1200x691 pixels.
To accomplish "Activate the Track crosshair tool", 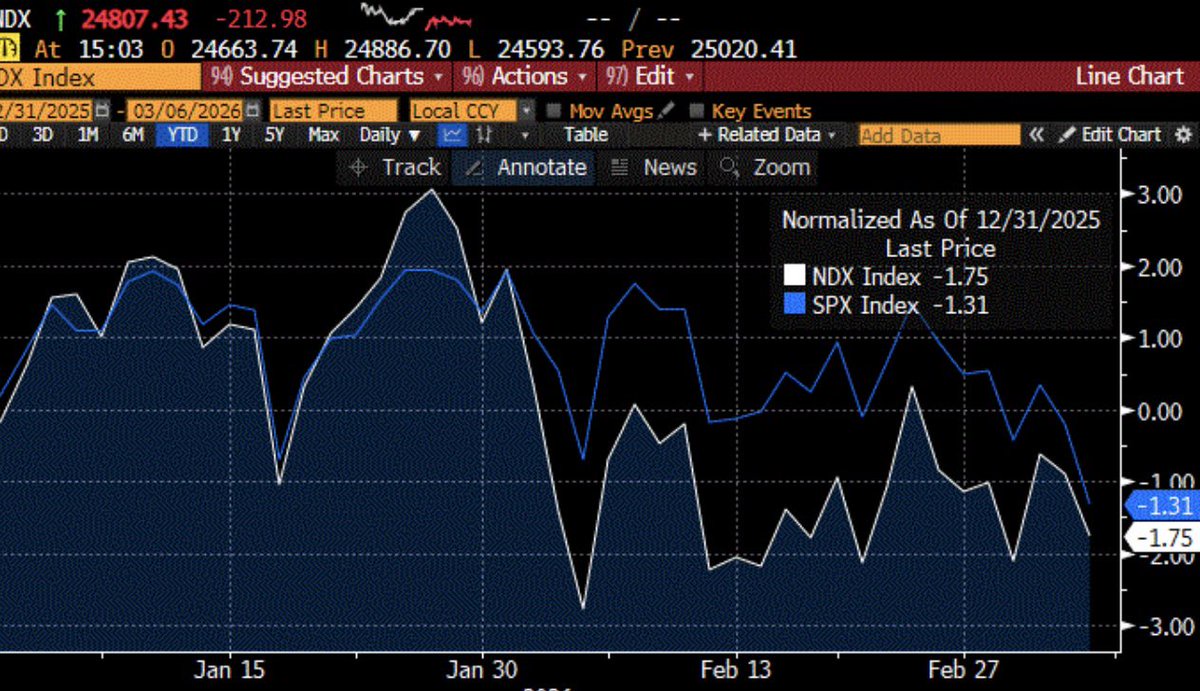I will pos(394,168).
